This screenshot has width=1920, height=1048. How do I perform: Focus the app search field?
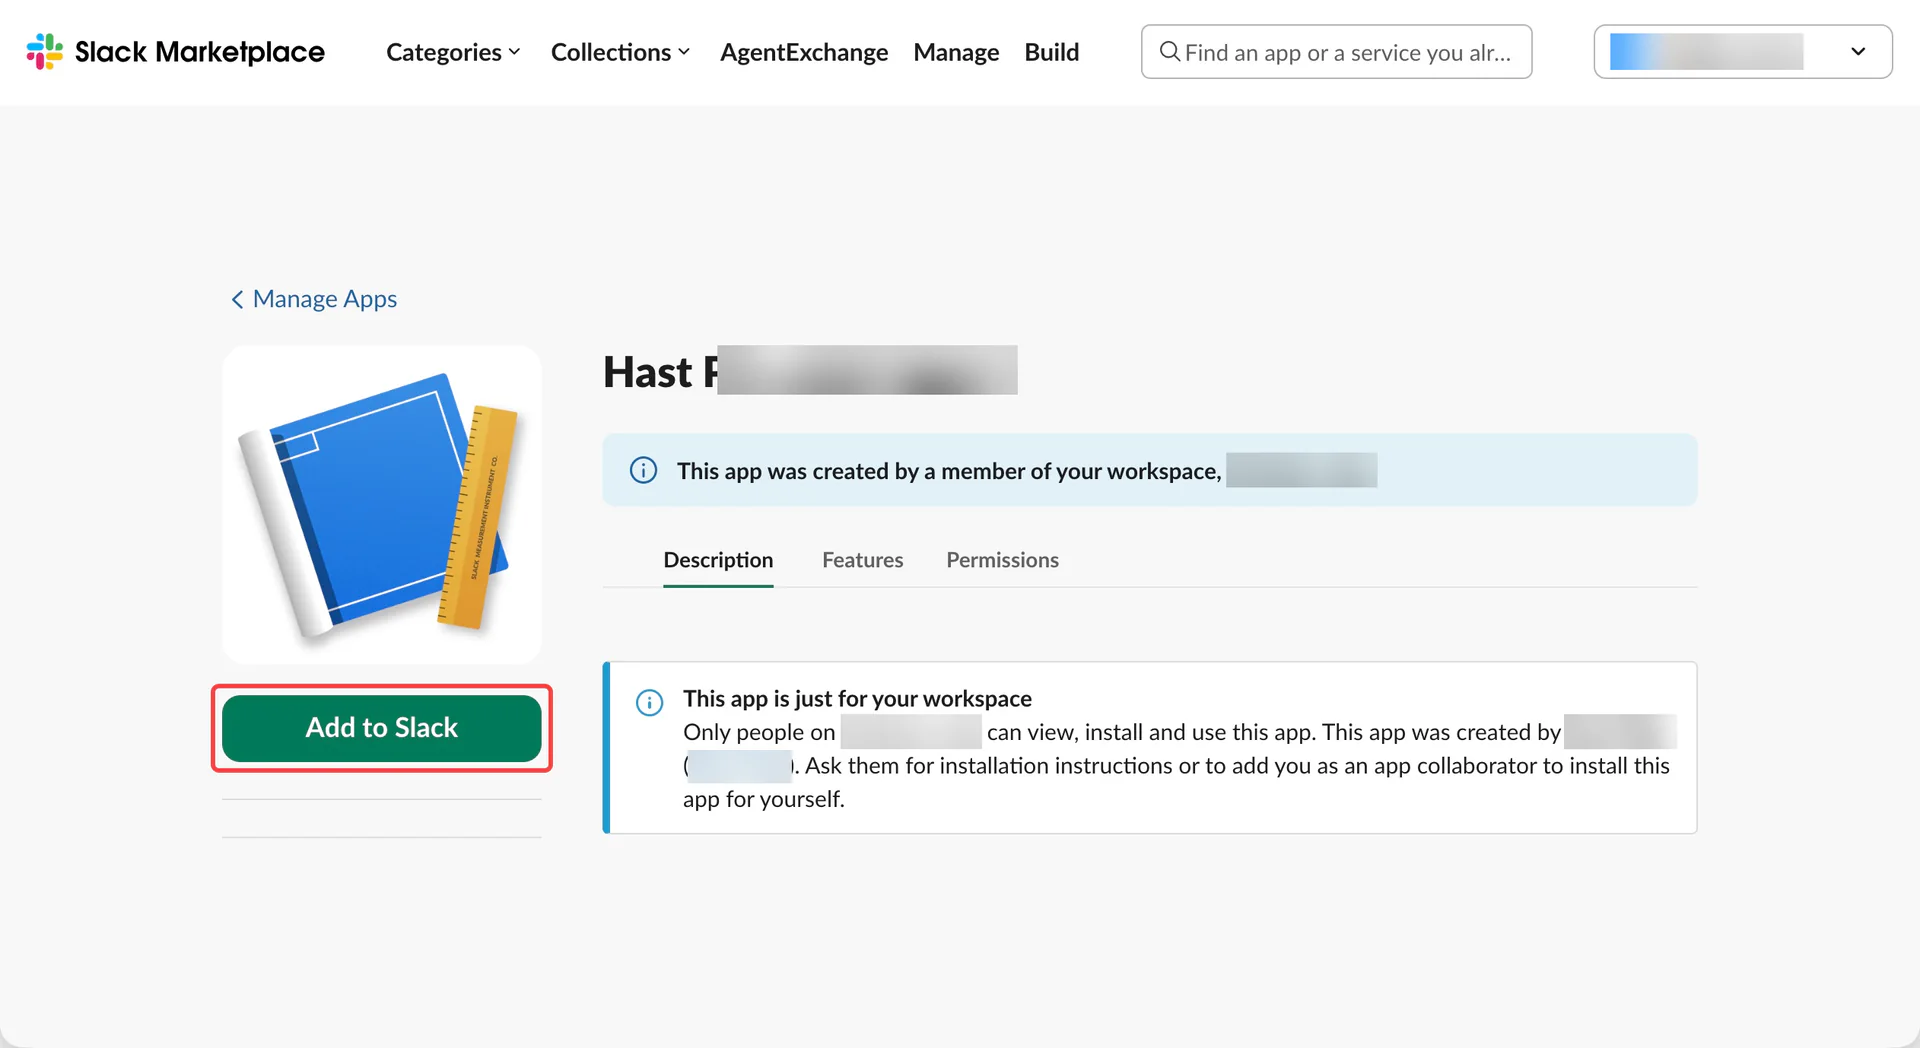[1336, 52]
